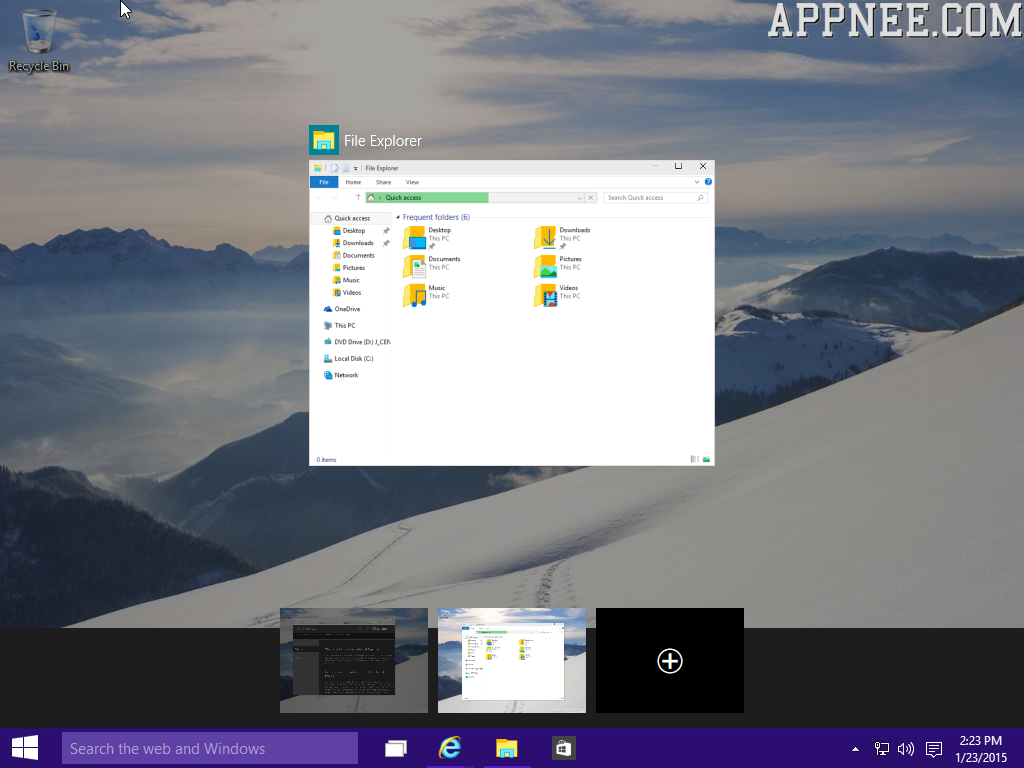
Task: Expand the ribbon using the chevron
Action: pyautogui.click(x=697, y=182)
